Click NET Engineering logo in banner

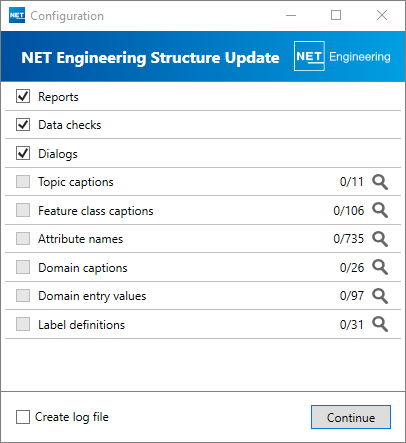click(x=342, y=56)
